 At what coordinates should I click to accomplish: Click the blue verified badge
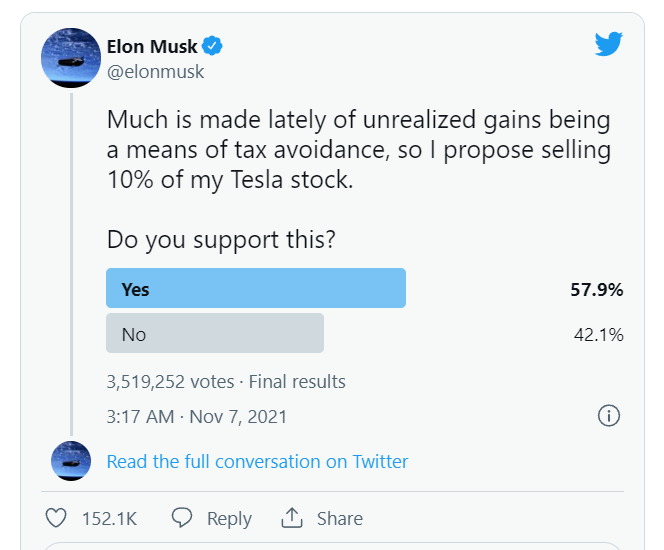click(213, 46)
